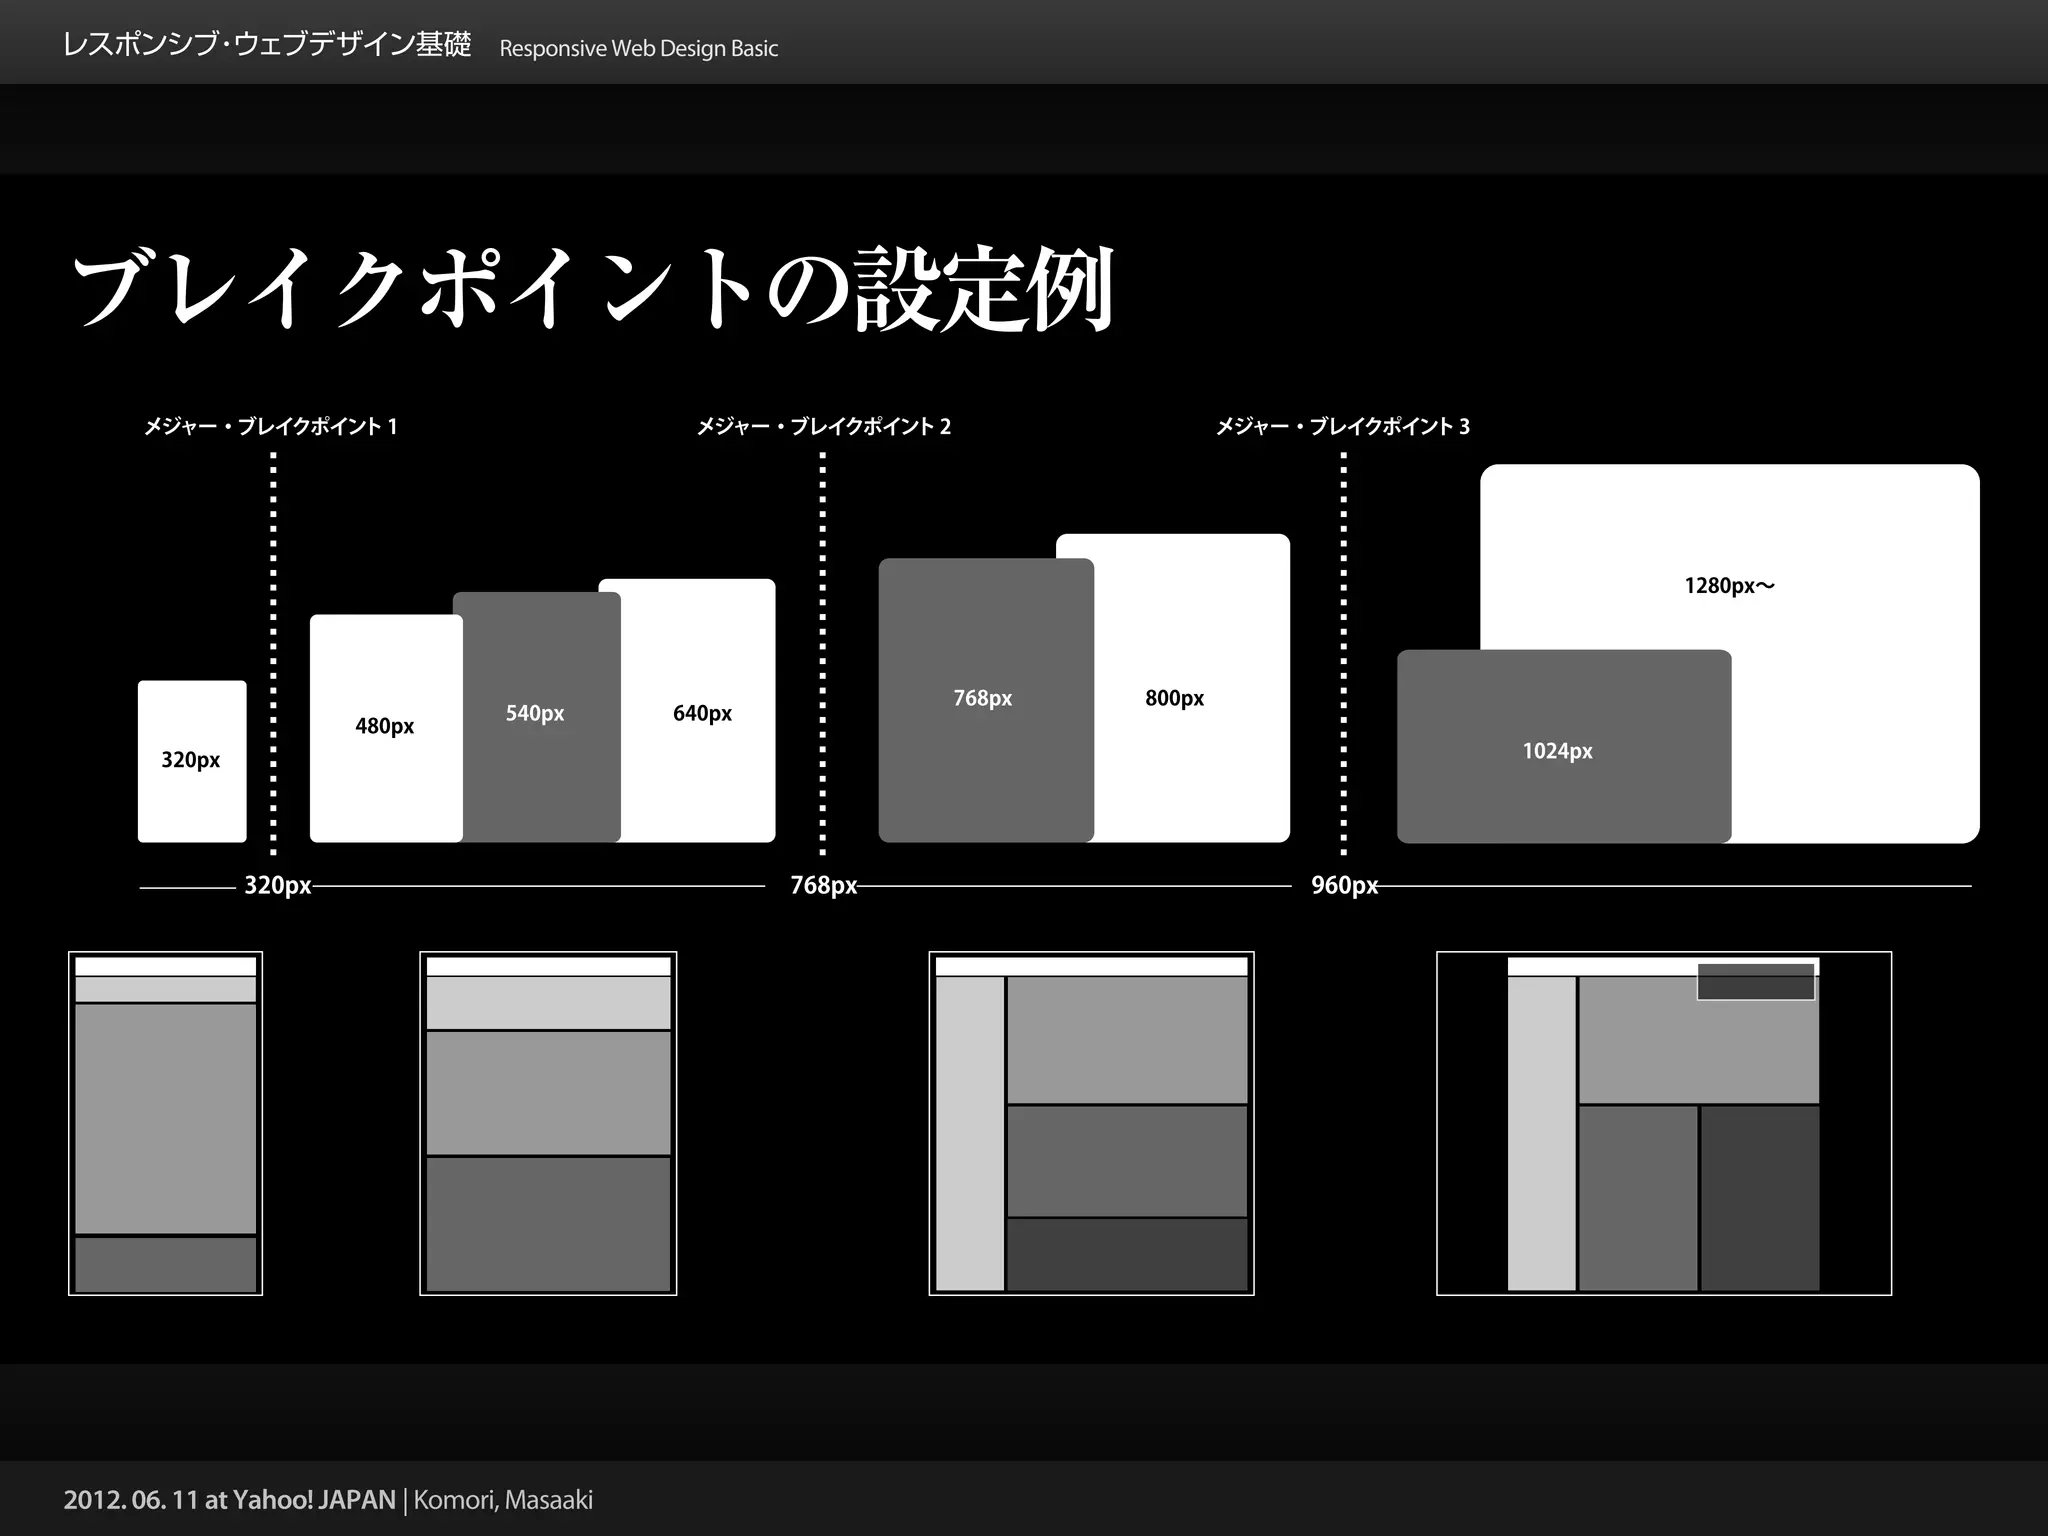Click the メジャー・ブレイクポイント 2 label

tap(823, 427)
